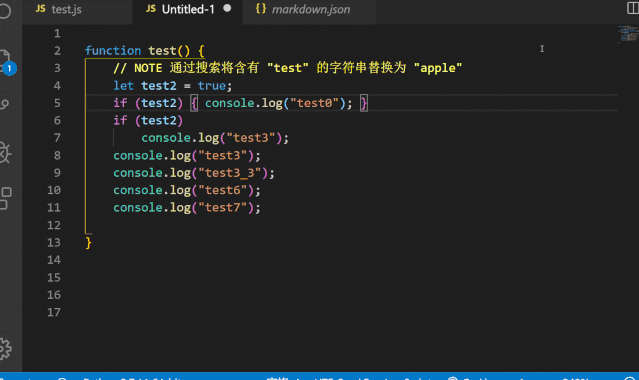Click the 'if' keyword on line 5

click(120, 103)
